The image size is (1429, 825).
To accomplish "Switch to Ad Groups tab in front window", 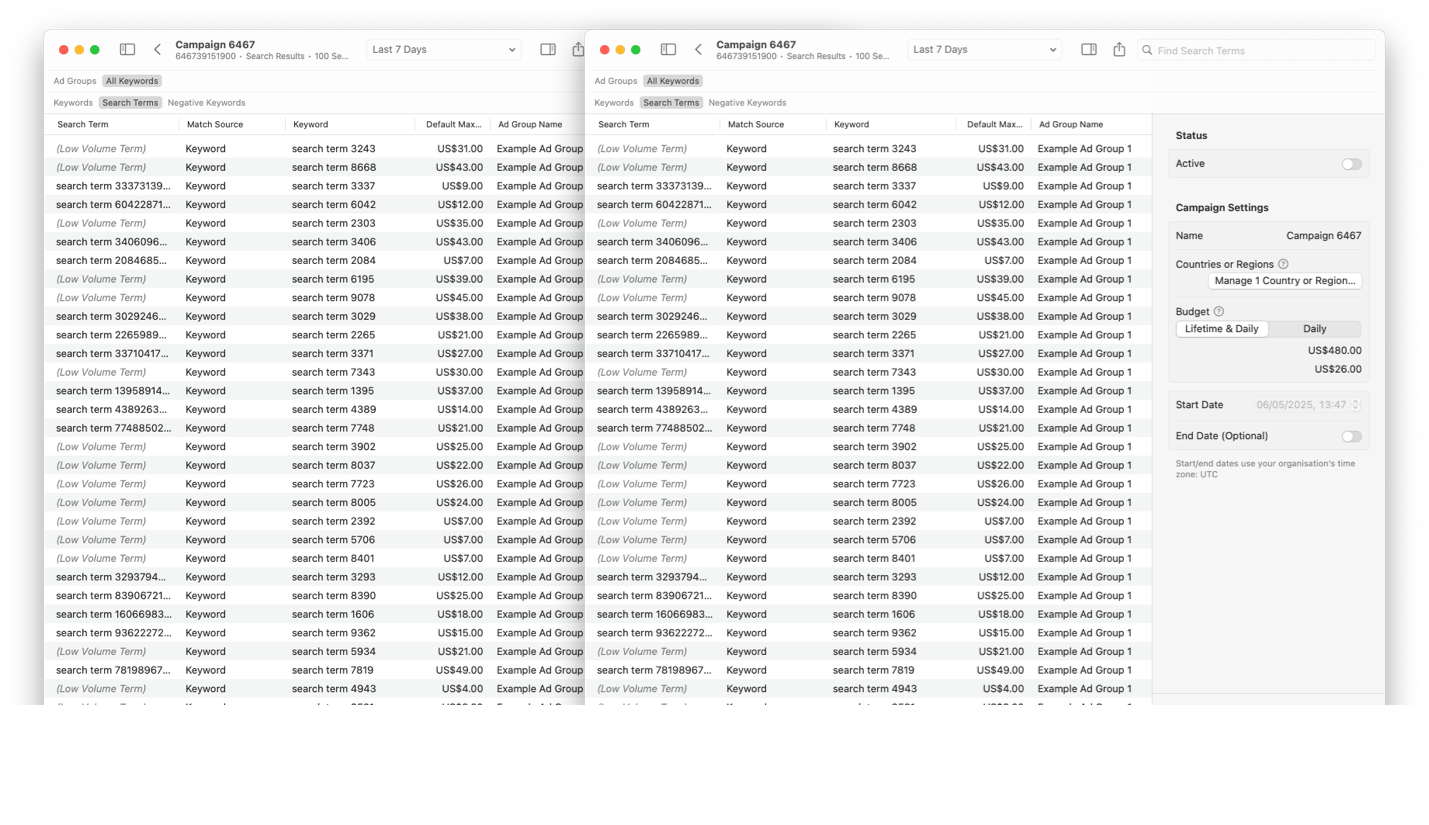I will (615, 81).
